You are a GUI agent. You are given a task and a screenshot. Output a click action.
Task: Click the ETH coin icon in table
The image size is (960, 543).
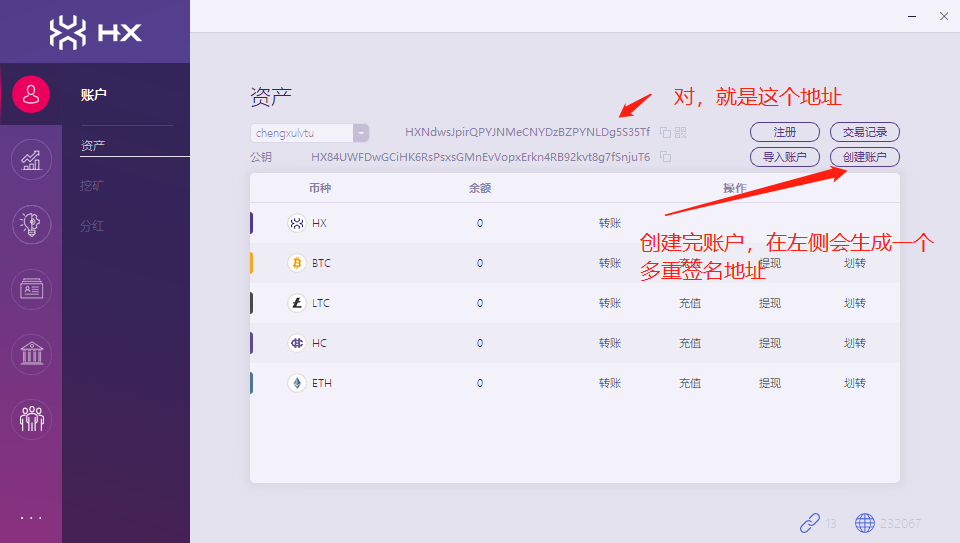pyautogui.click(x=297, y=383)
